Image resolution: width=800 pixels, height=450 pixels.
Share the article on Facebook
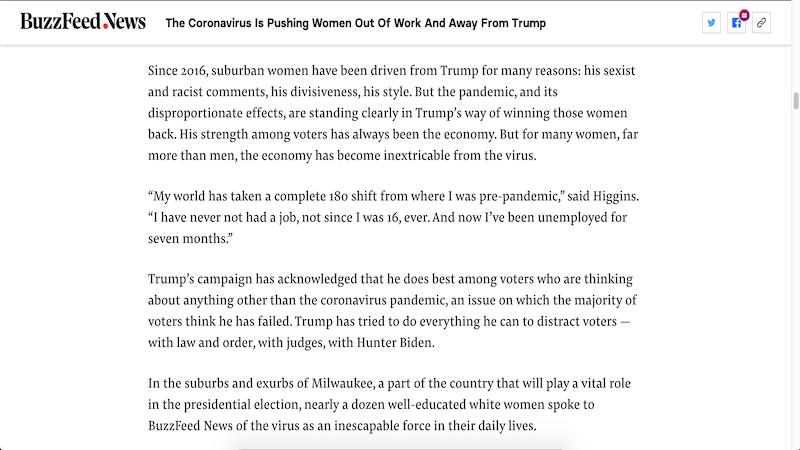[736, 23]
